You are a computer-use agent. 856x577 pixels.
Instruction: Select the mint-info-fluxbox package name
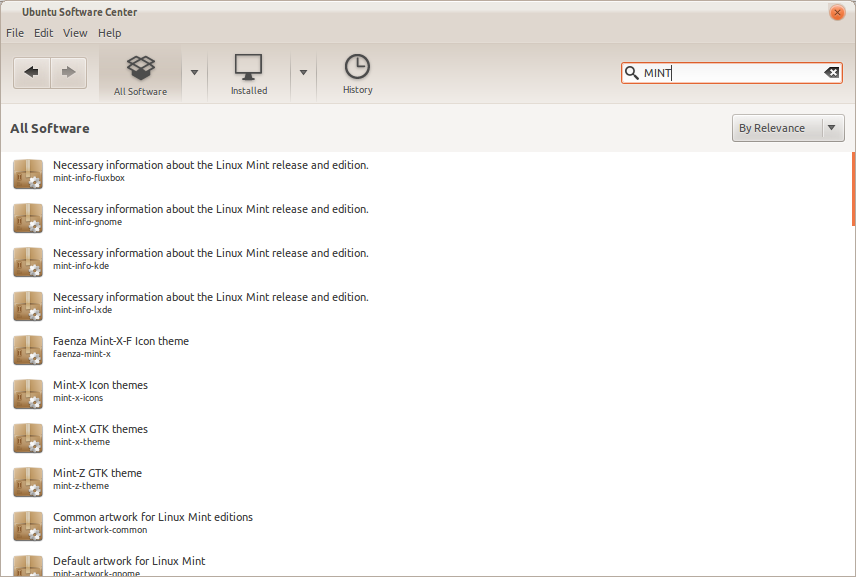[x=89, y=178]
